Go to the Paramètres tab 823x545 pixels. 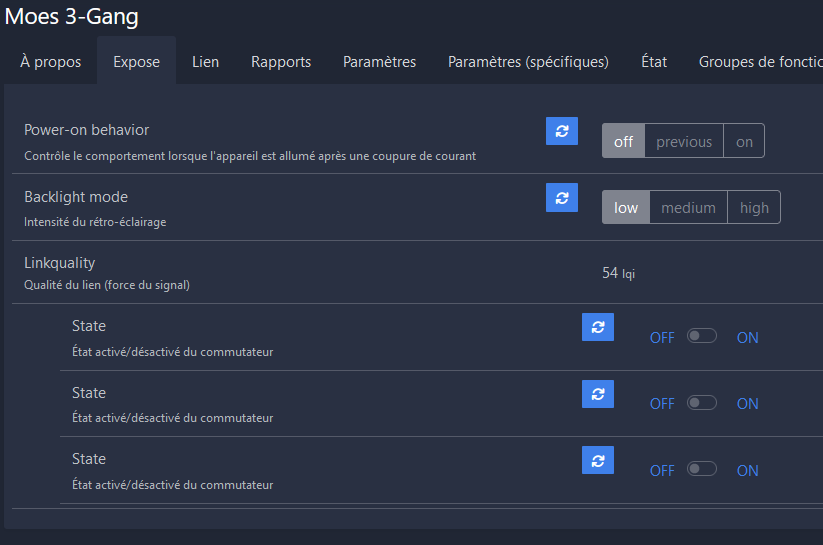pos(379,61)
